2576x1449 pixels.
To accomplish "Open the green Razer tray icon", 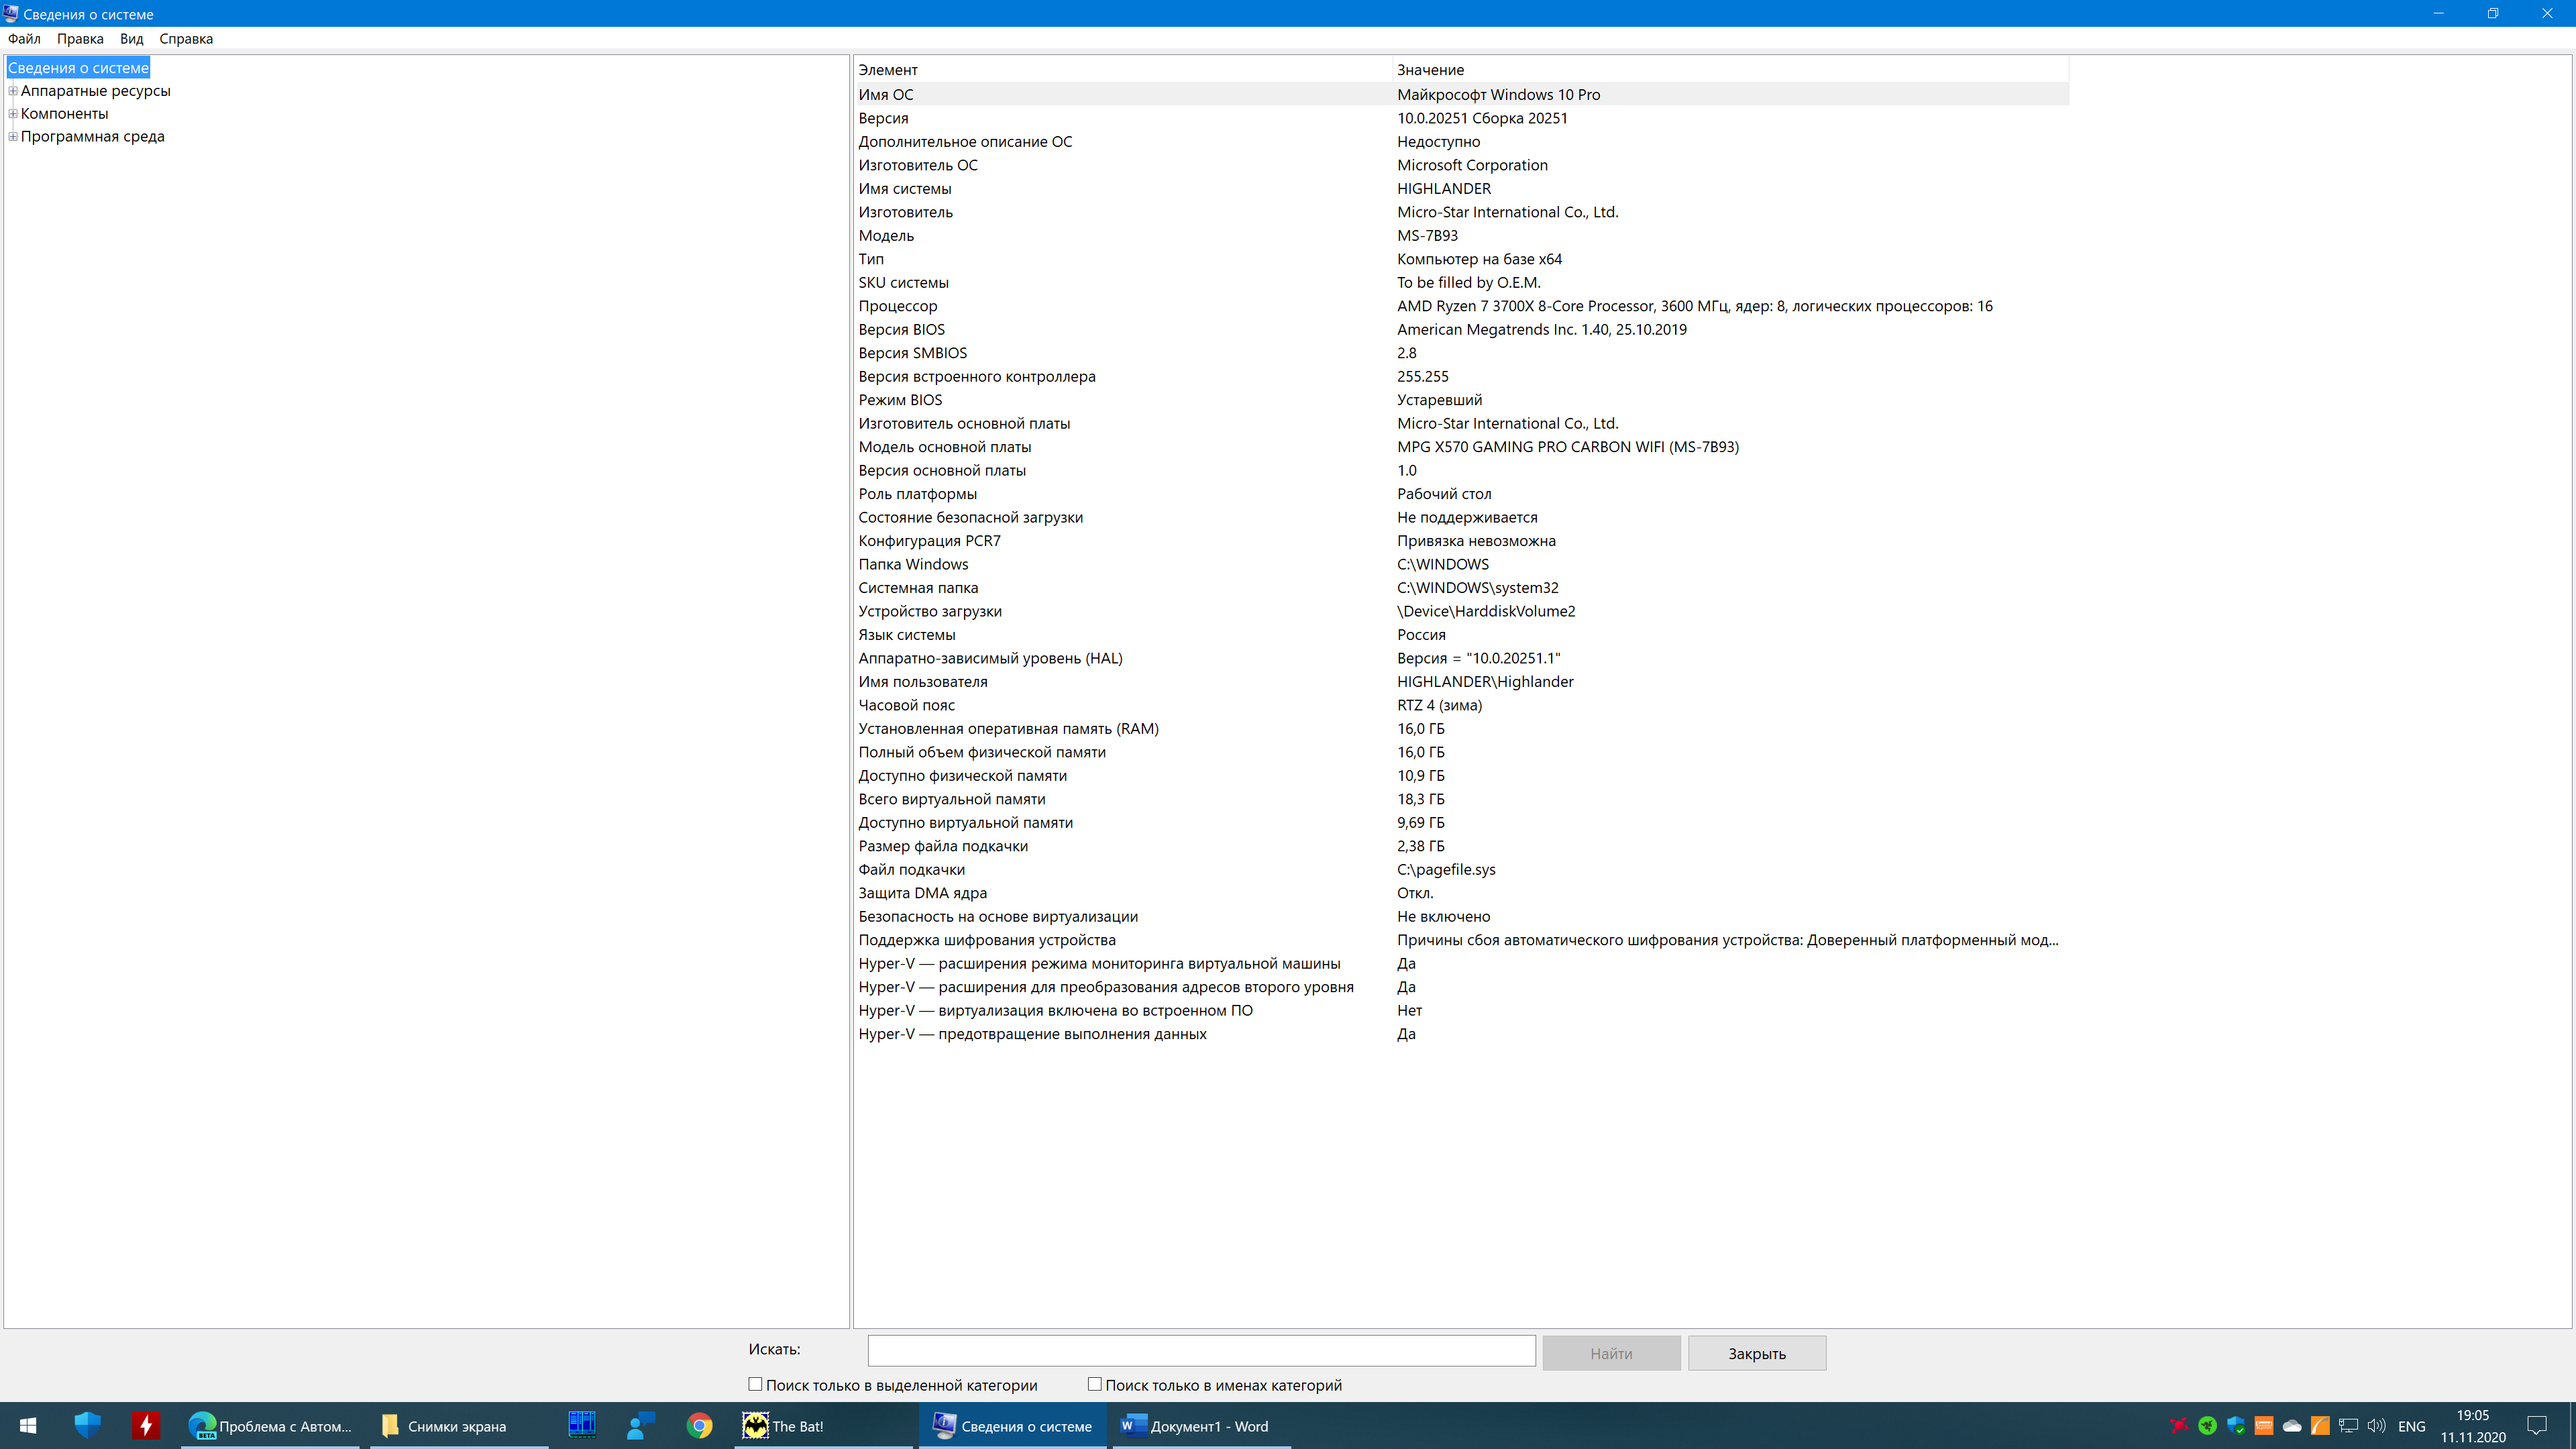I will click(x=2207, y=1426).
